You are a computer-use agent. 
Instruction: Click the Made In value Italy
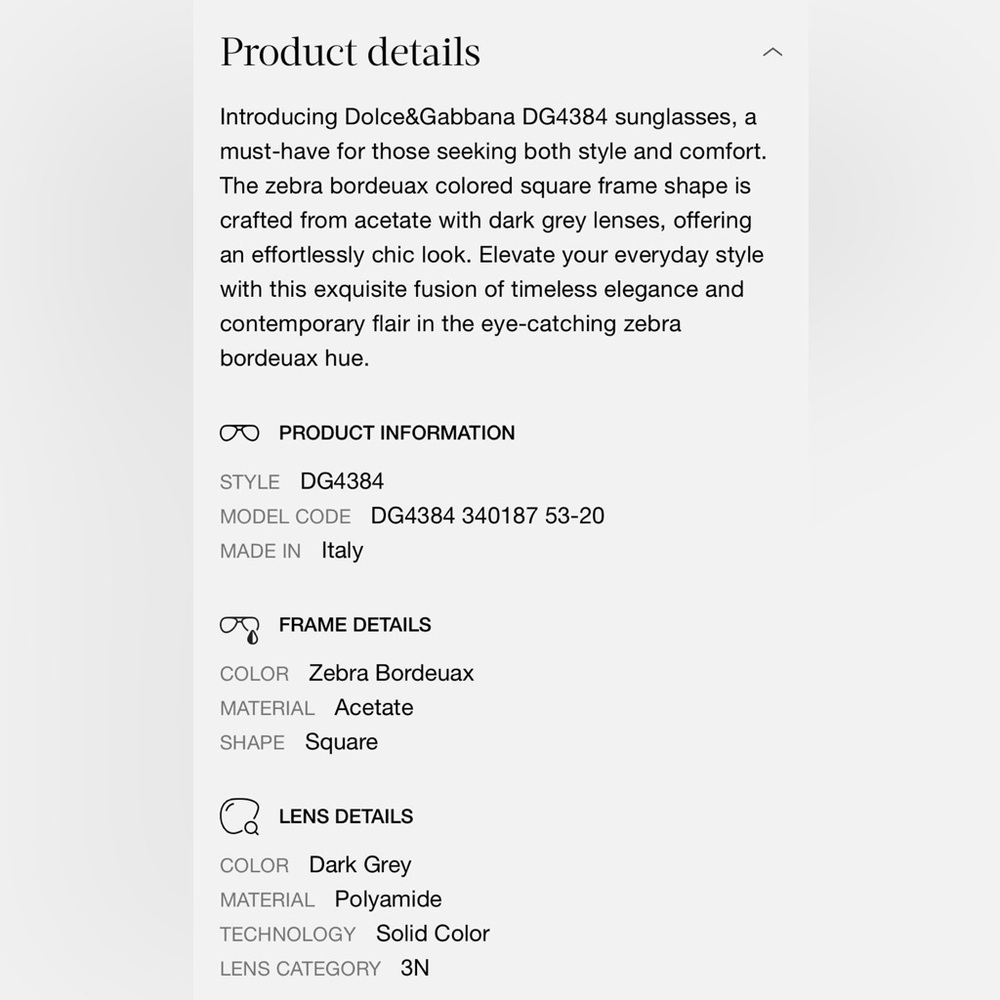[342, 550]
